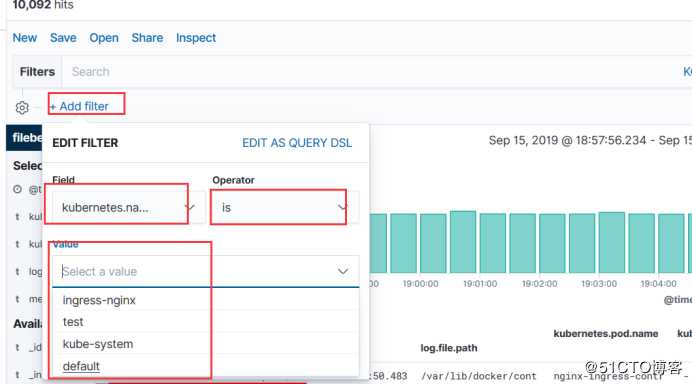Click the Filters label button
The height and width of the screenshot is (384, 692).
pos(37,72)
